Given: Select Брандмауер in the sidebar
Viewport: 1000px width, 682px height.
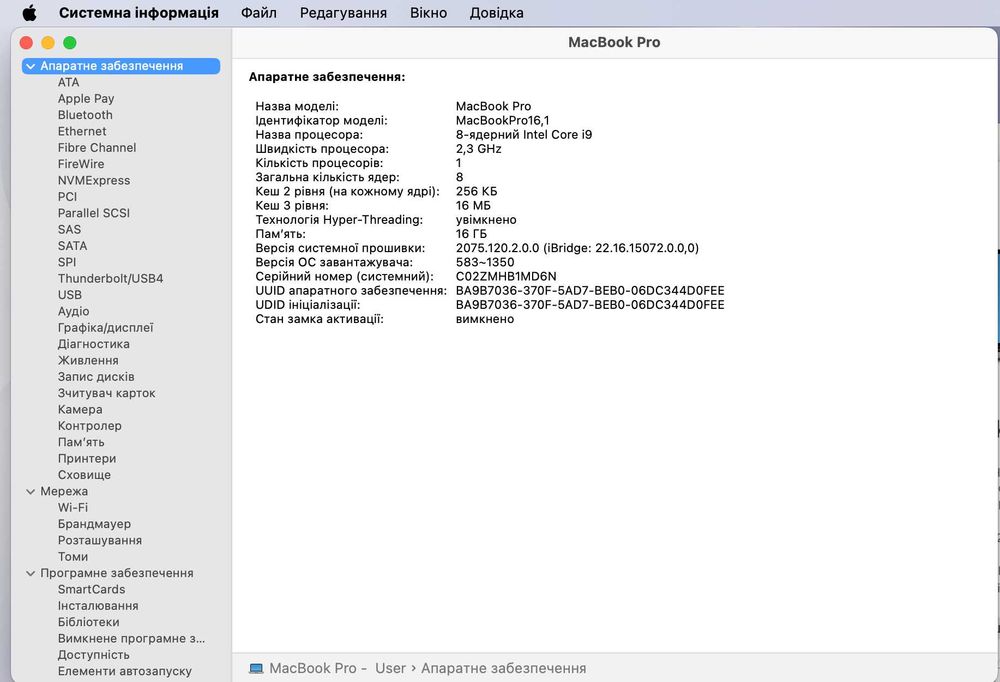Looking at the screenshot, I should (94, 524).
